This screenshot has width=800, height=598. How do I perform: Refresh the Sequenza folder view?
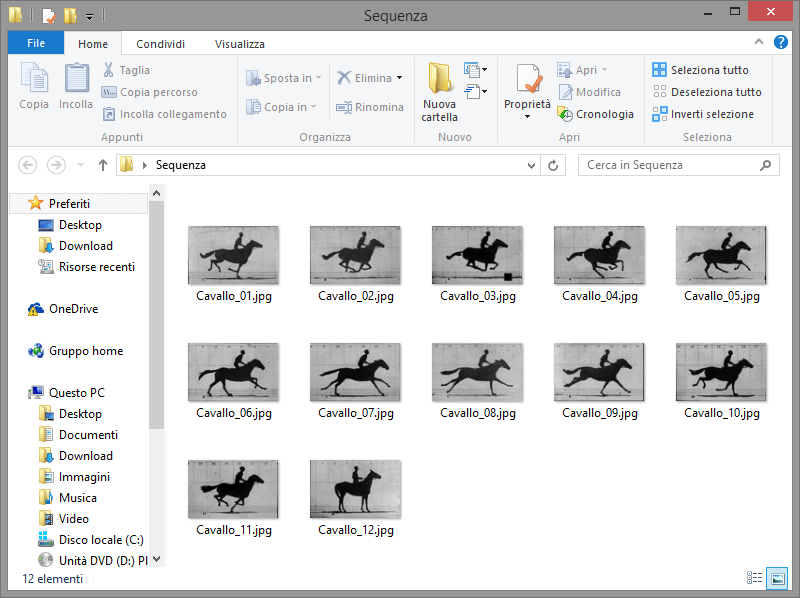coord(555,165)
